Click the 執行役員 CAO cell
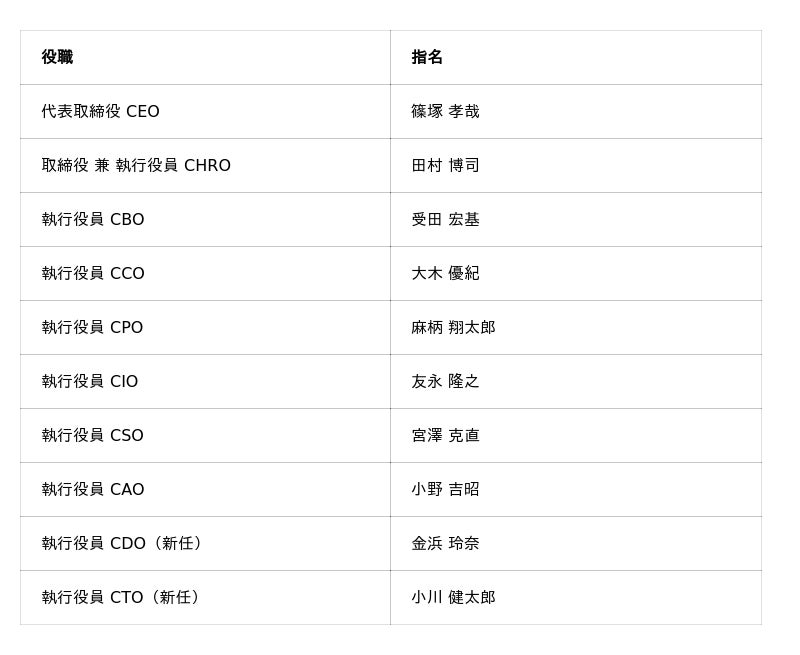Screen dimensions: 800x655 point(93,489)
